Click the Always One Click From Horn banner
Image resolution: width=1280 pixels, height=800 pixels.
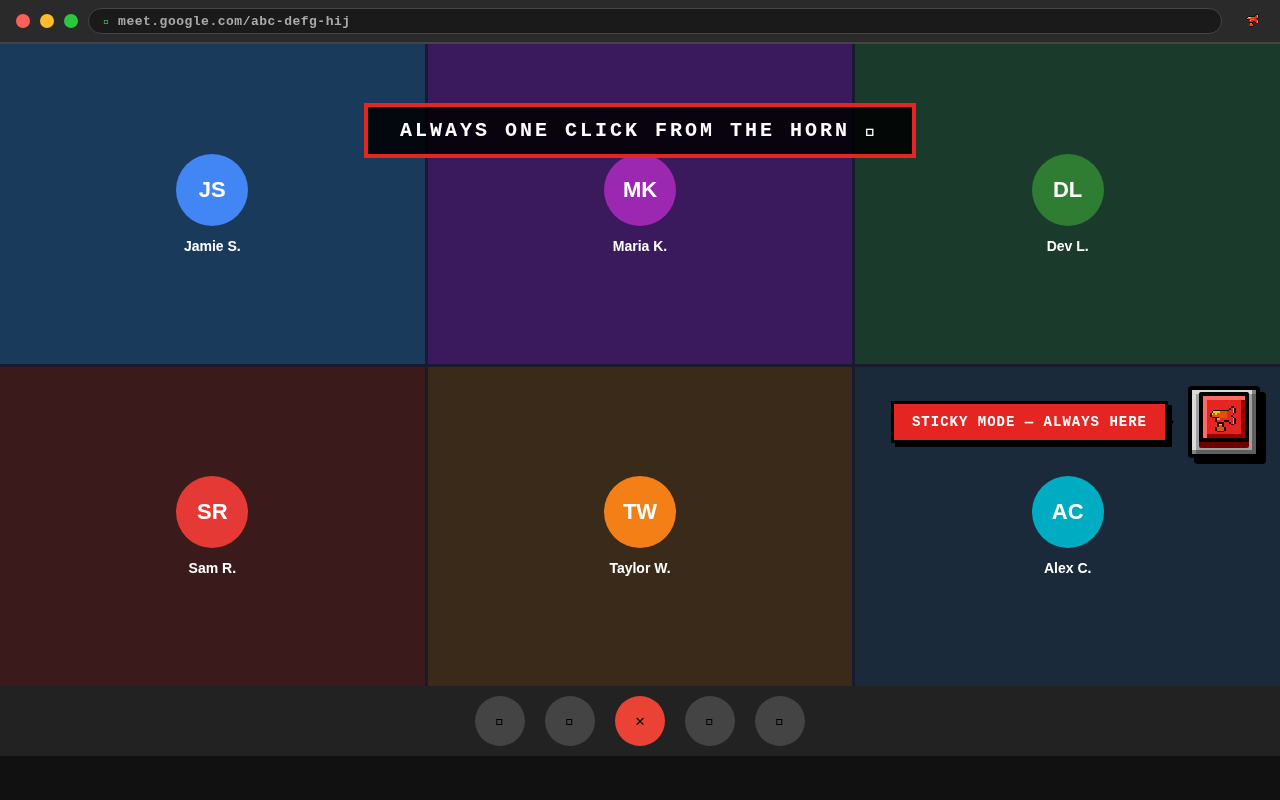point(640,131)
